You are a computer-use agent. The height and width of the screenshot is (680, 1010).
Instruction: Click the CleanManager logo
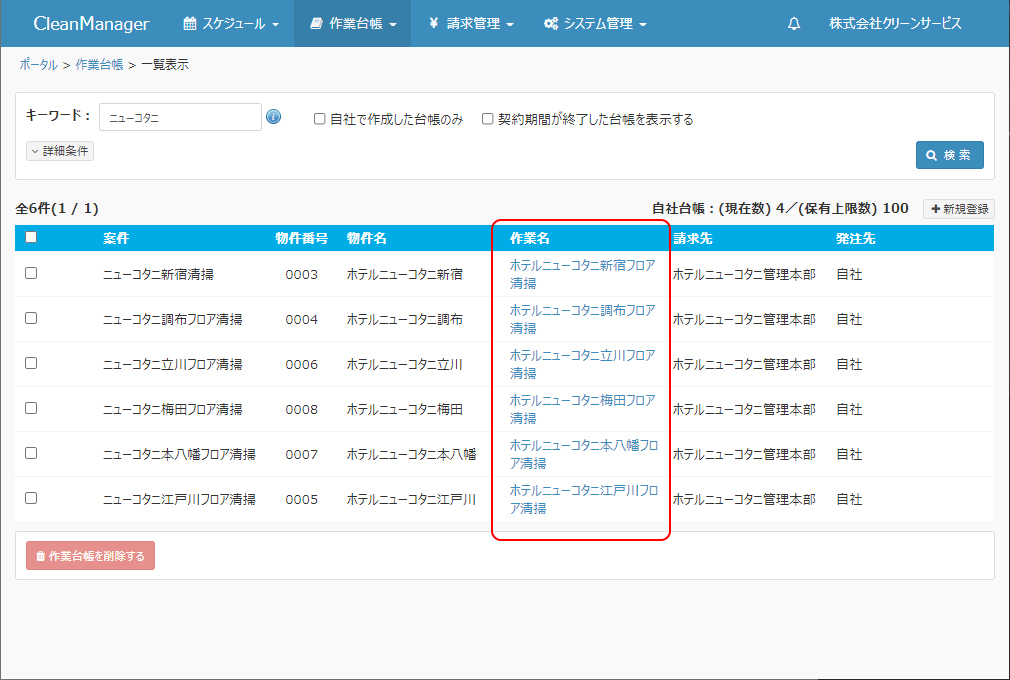pos(91,24)
